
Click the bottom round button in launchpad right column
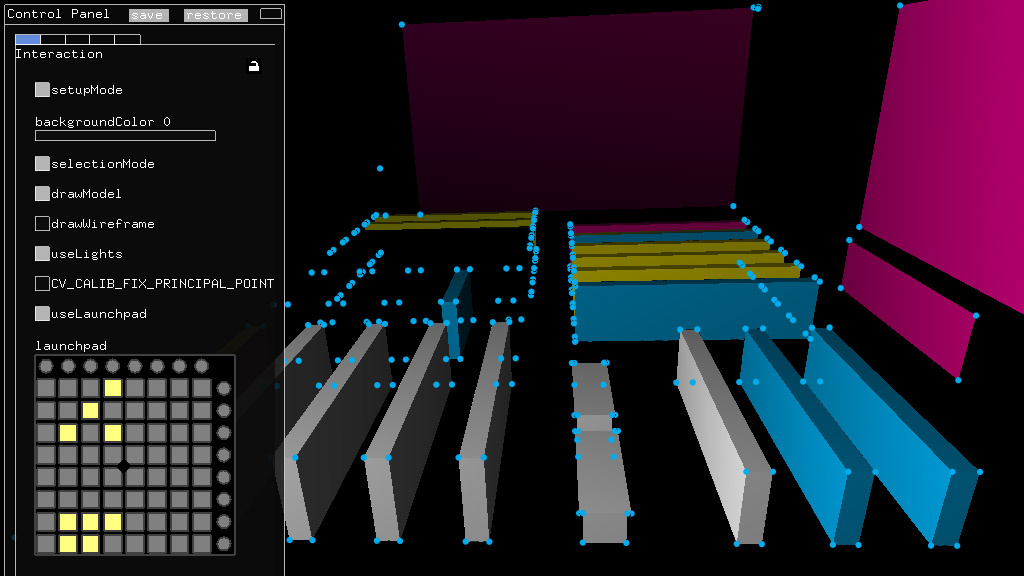tap(224, 544)
